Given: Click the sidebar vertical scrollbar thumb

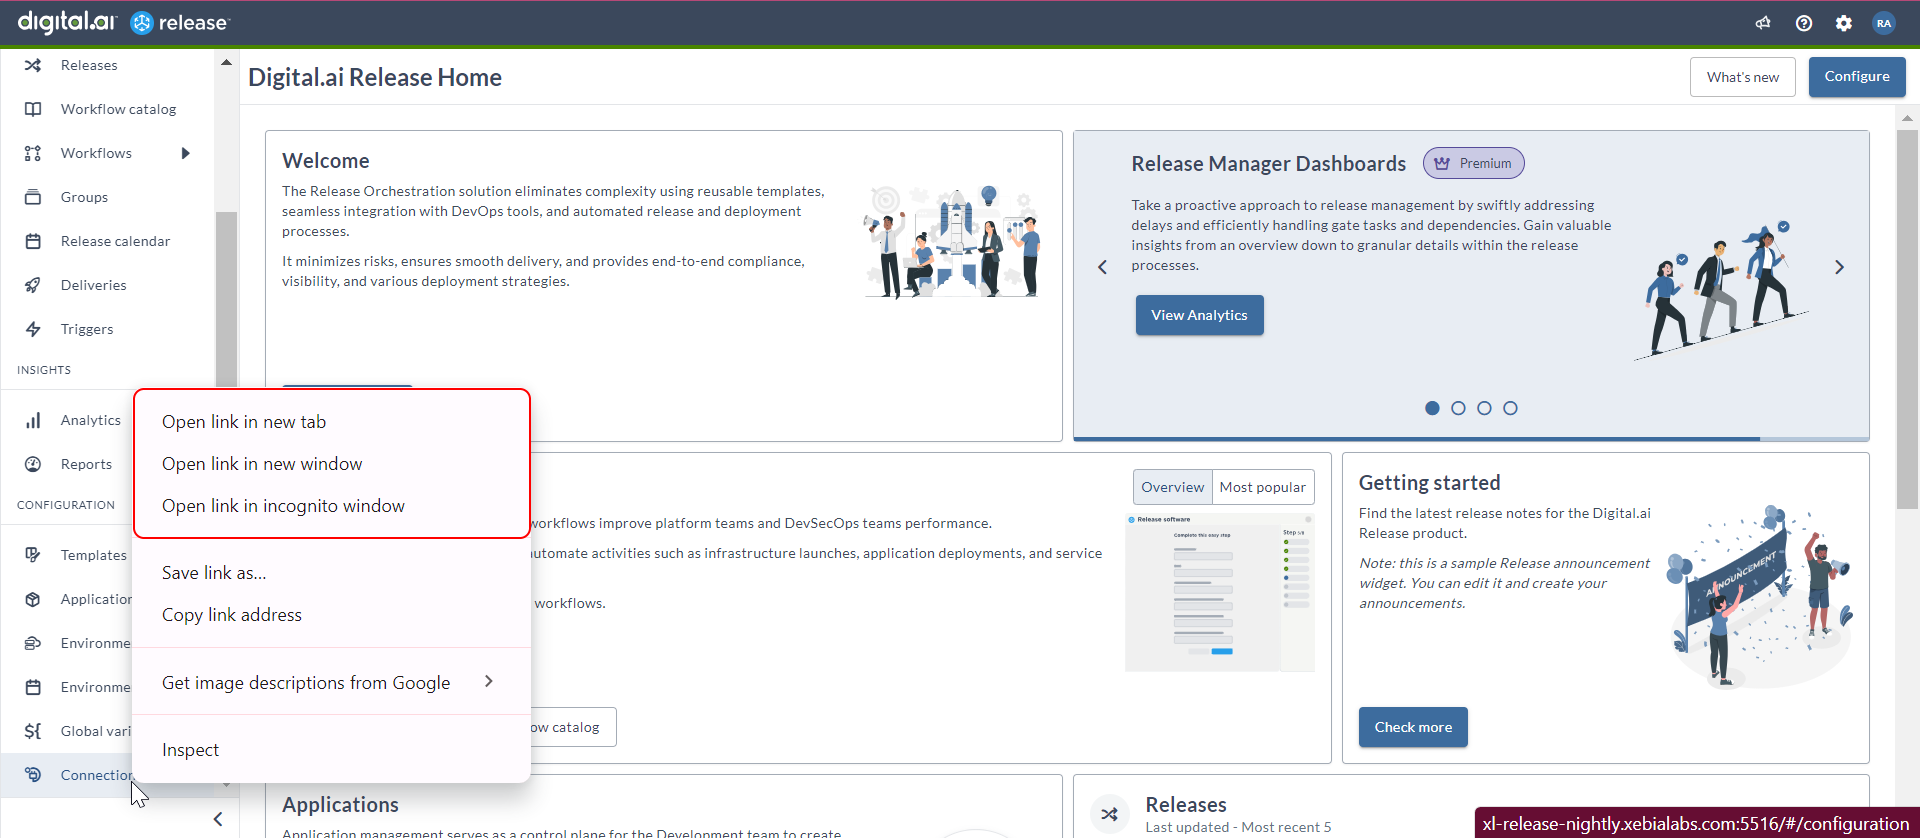Looking at the screenshot, I should coord(226,299).
